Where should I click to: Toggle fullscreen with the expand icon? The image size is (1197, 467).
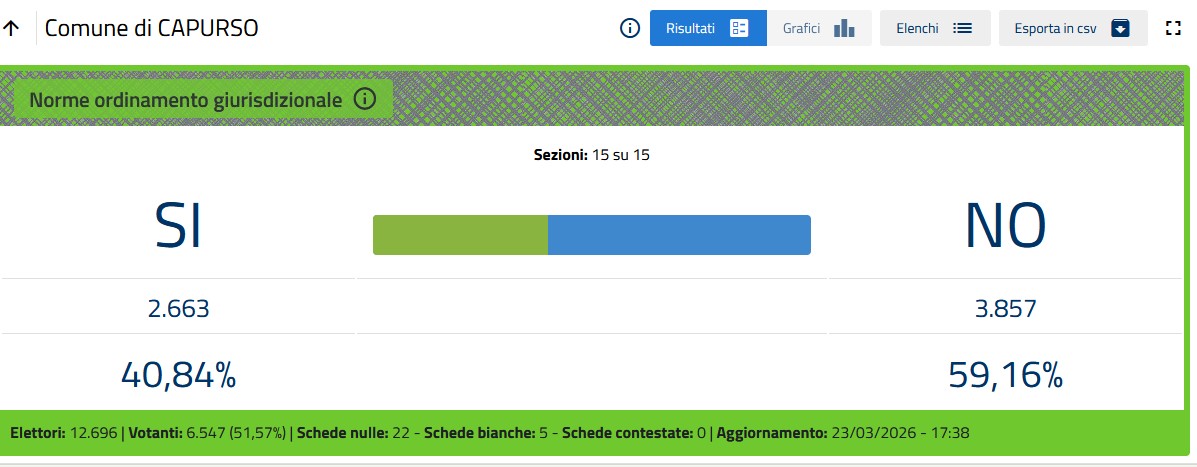pyautogui.click(x=1174, y=28)
